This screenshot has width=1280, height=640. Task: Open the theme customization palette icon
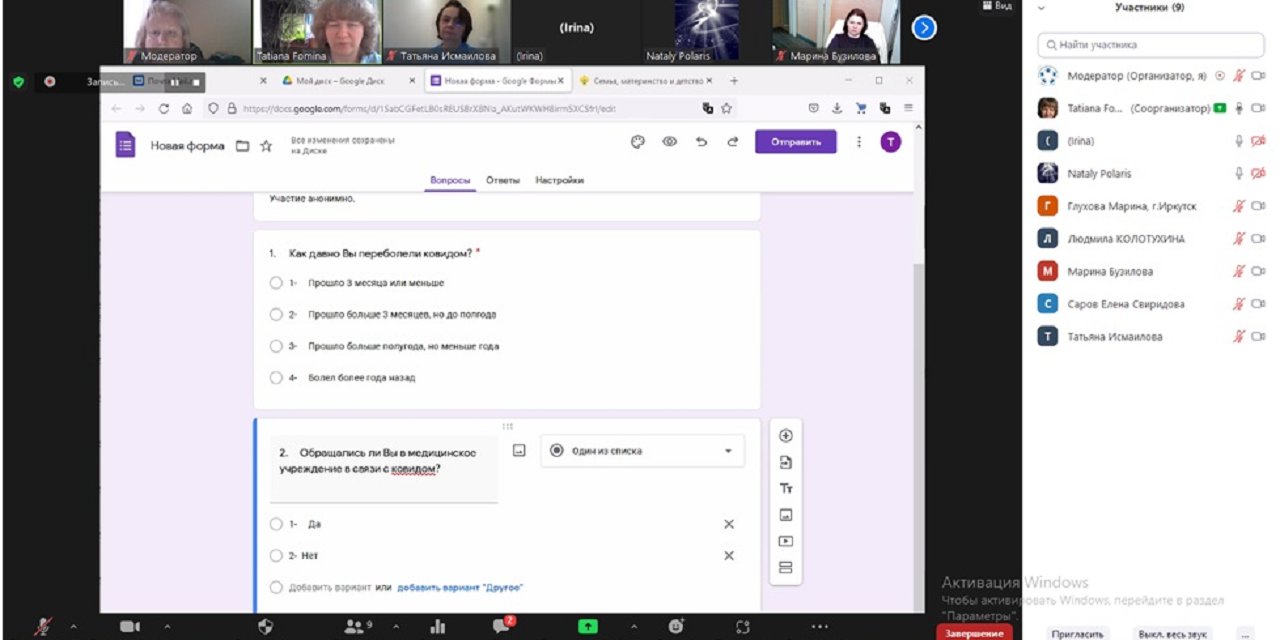638,142
